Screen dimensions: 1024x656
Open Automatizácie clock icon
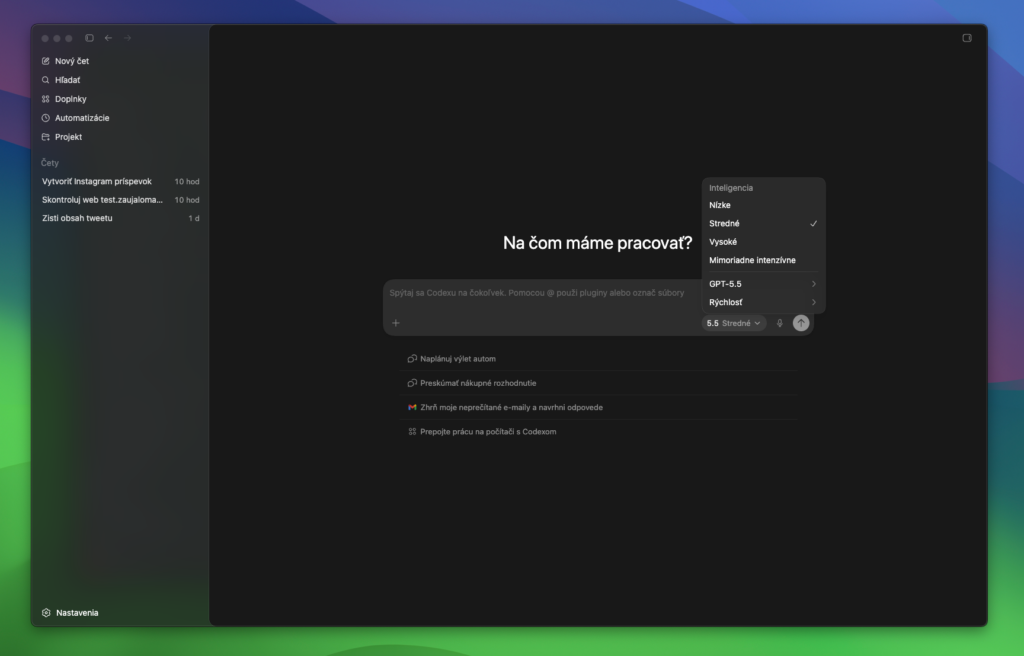click(46, 118)
